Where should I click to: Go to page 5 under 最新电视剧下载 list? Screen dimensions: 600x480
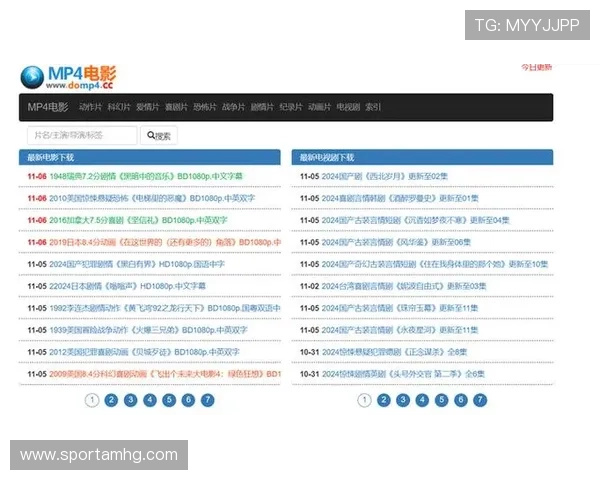(x=442, y=400)
